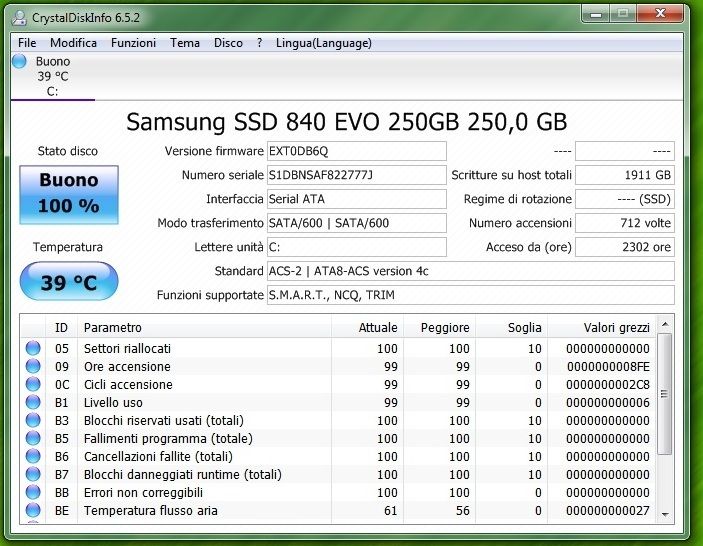Click status orb for Errori non correggibili row
Screen dimensions: 703x546
(x=33, y=492)
